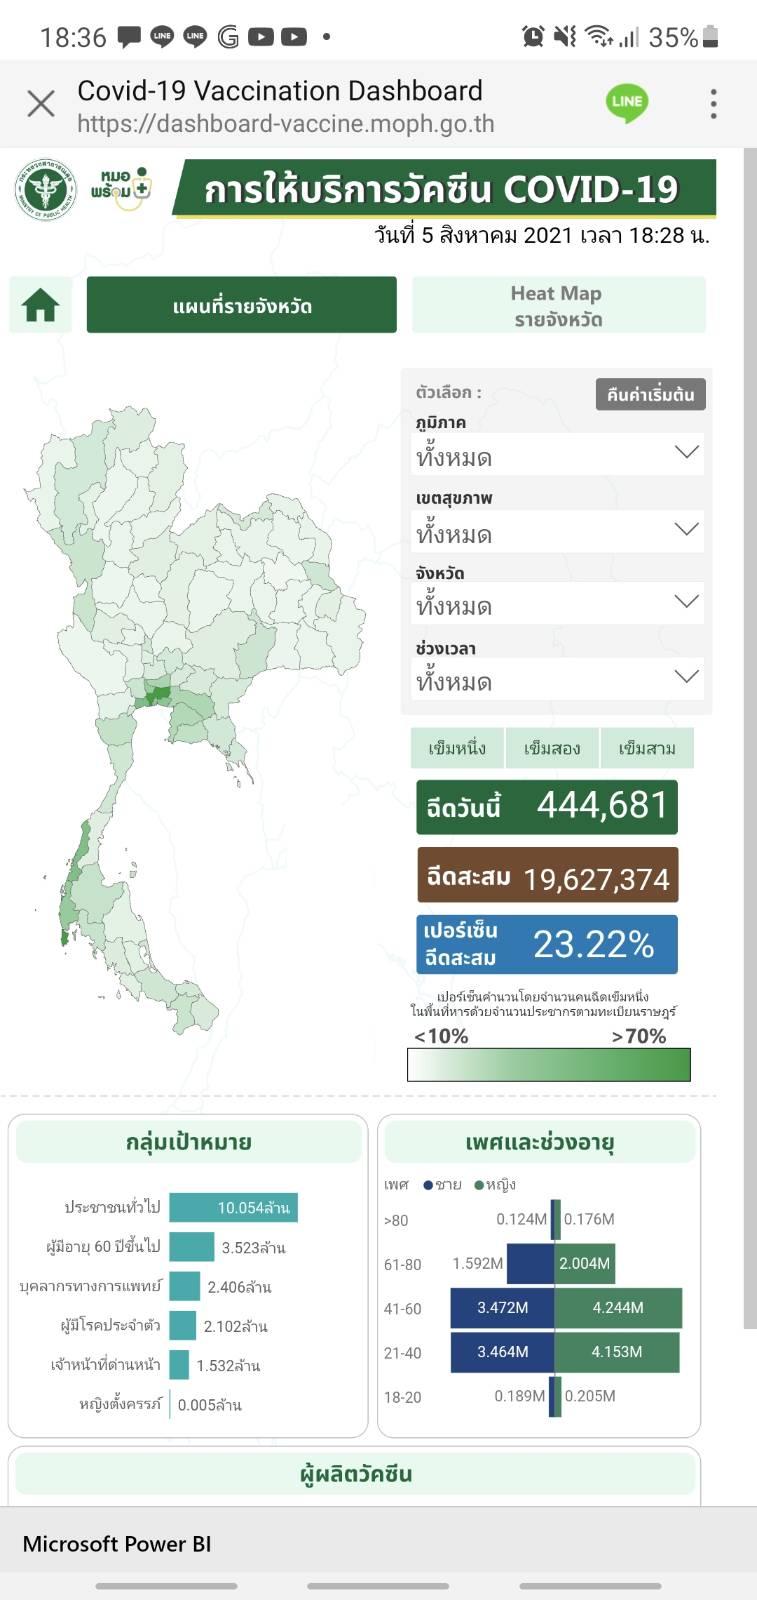Tap the battery icon in status bar
Screen dimensions: 757x1600
[x=711, y=37]
